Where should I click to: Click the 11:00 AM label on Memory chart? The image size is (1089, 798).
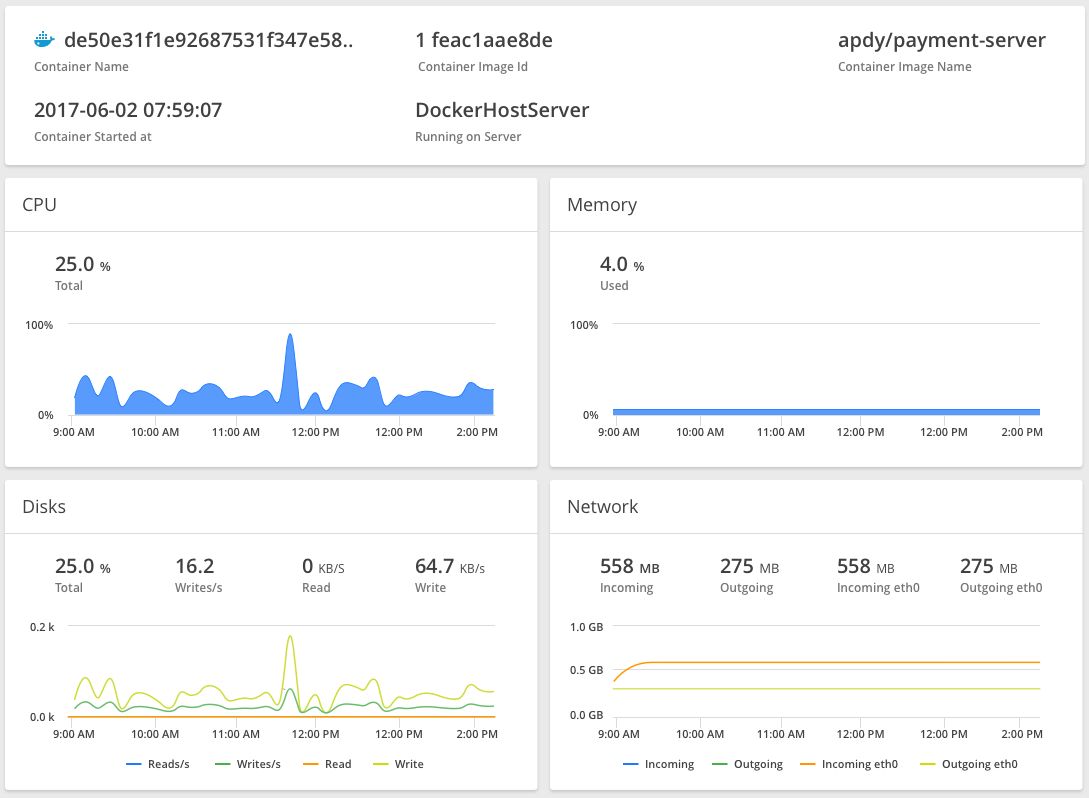(x=781, y=432)
